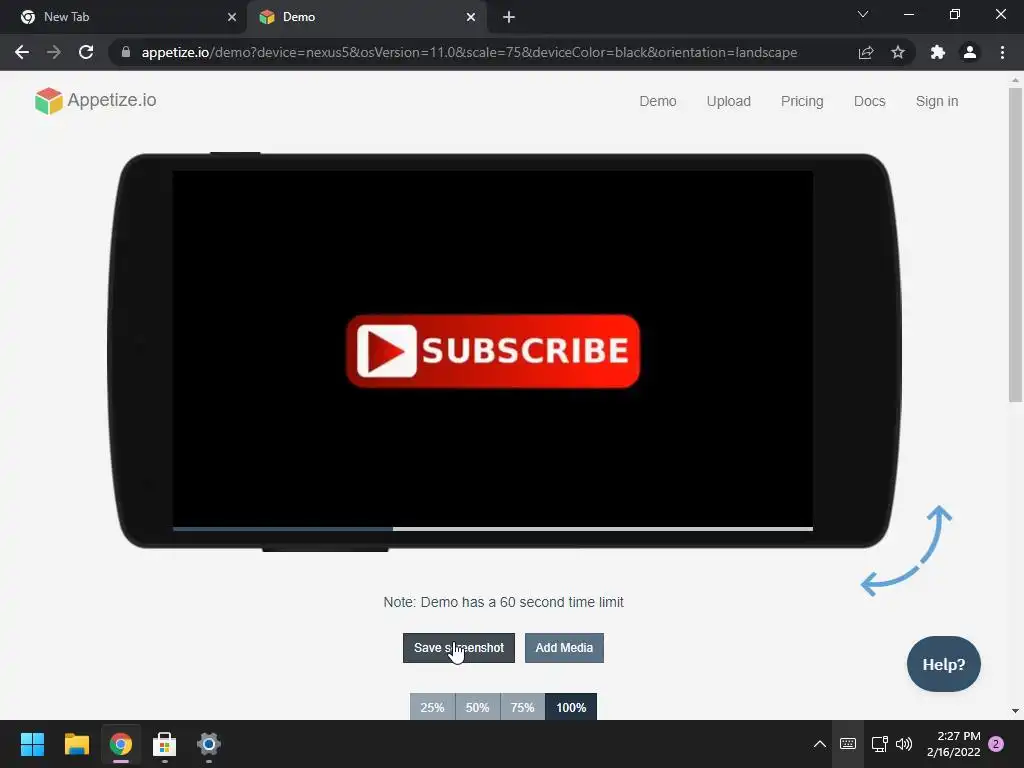Click the Add Media button
Image resolution: width=1024 pixels, height=768 pixels.
point(564,648)
